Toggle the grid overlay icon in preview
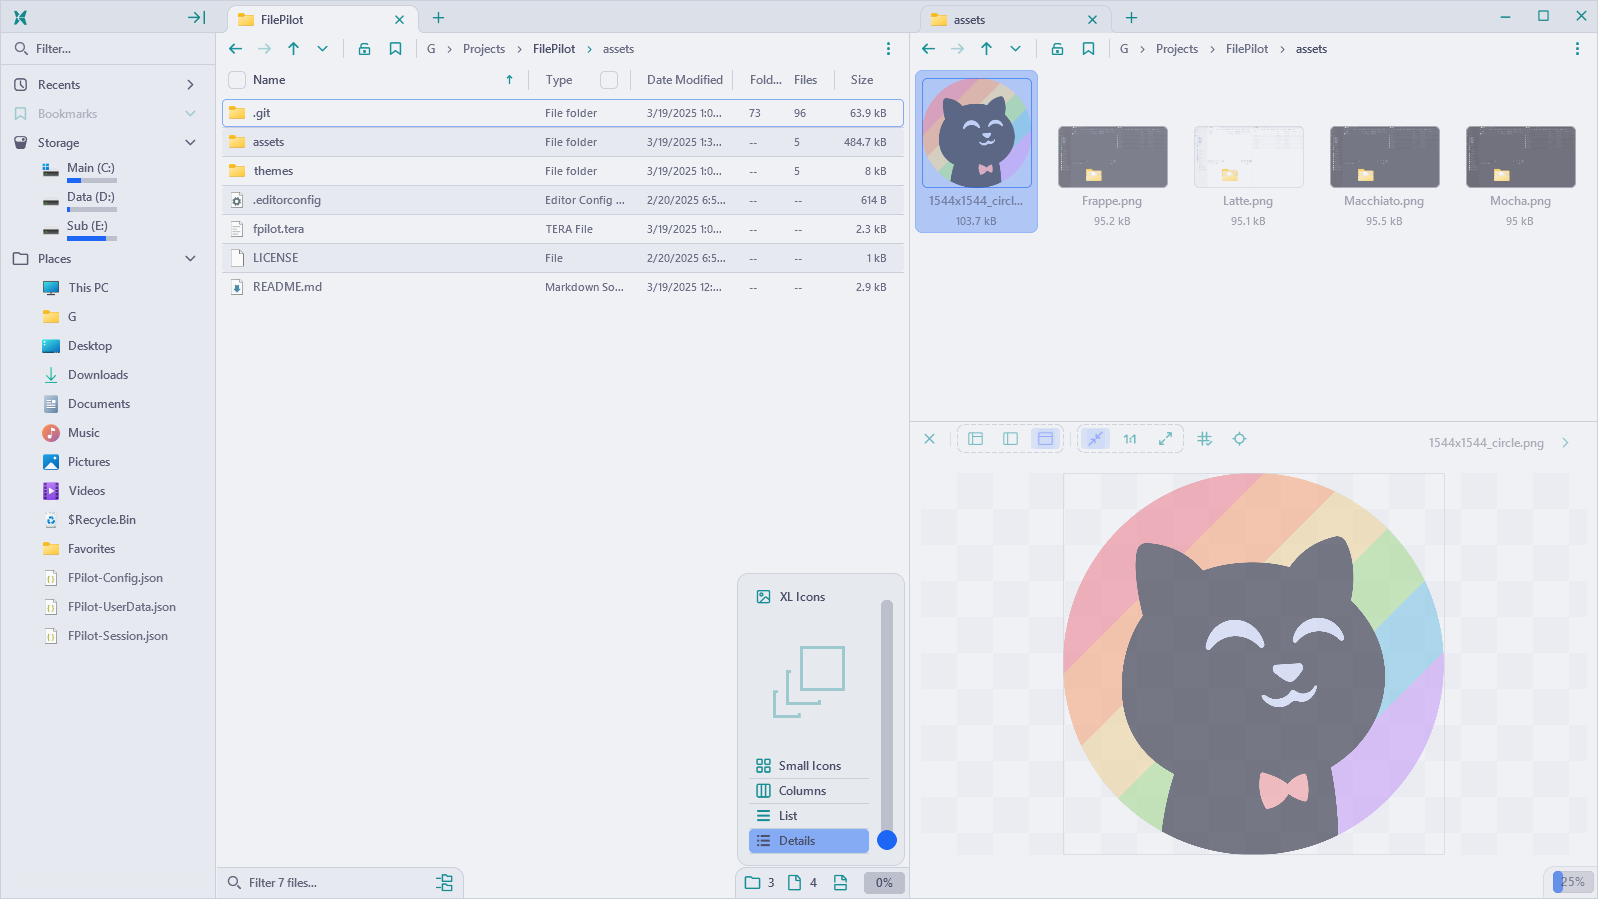Viewport: 1598px width, 899px height. point(1205,439)
